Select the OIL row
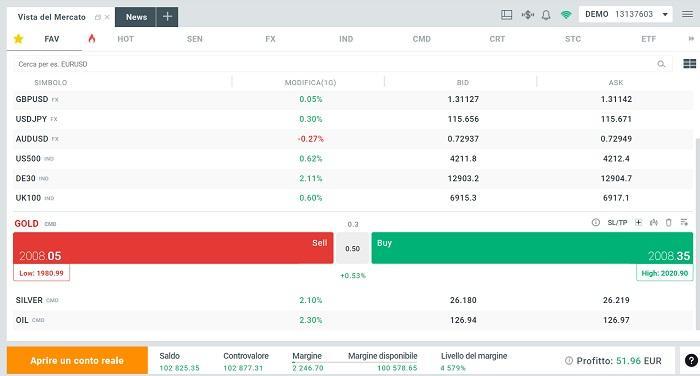This screenshot has height=376, width=700. (x=353, y=320)
